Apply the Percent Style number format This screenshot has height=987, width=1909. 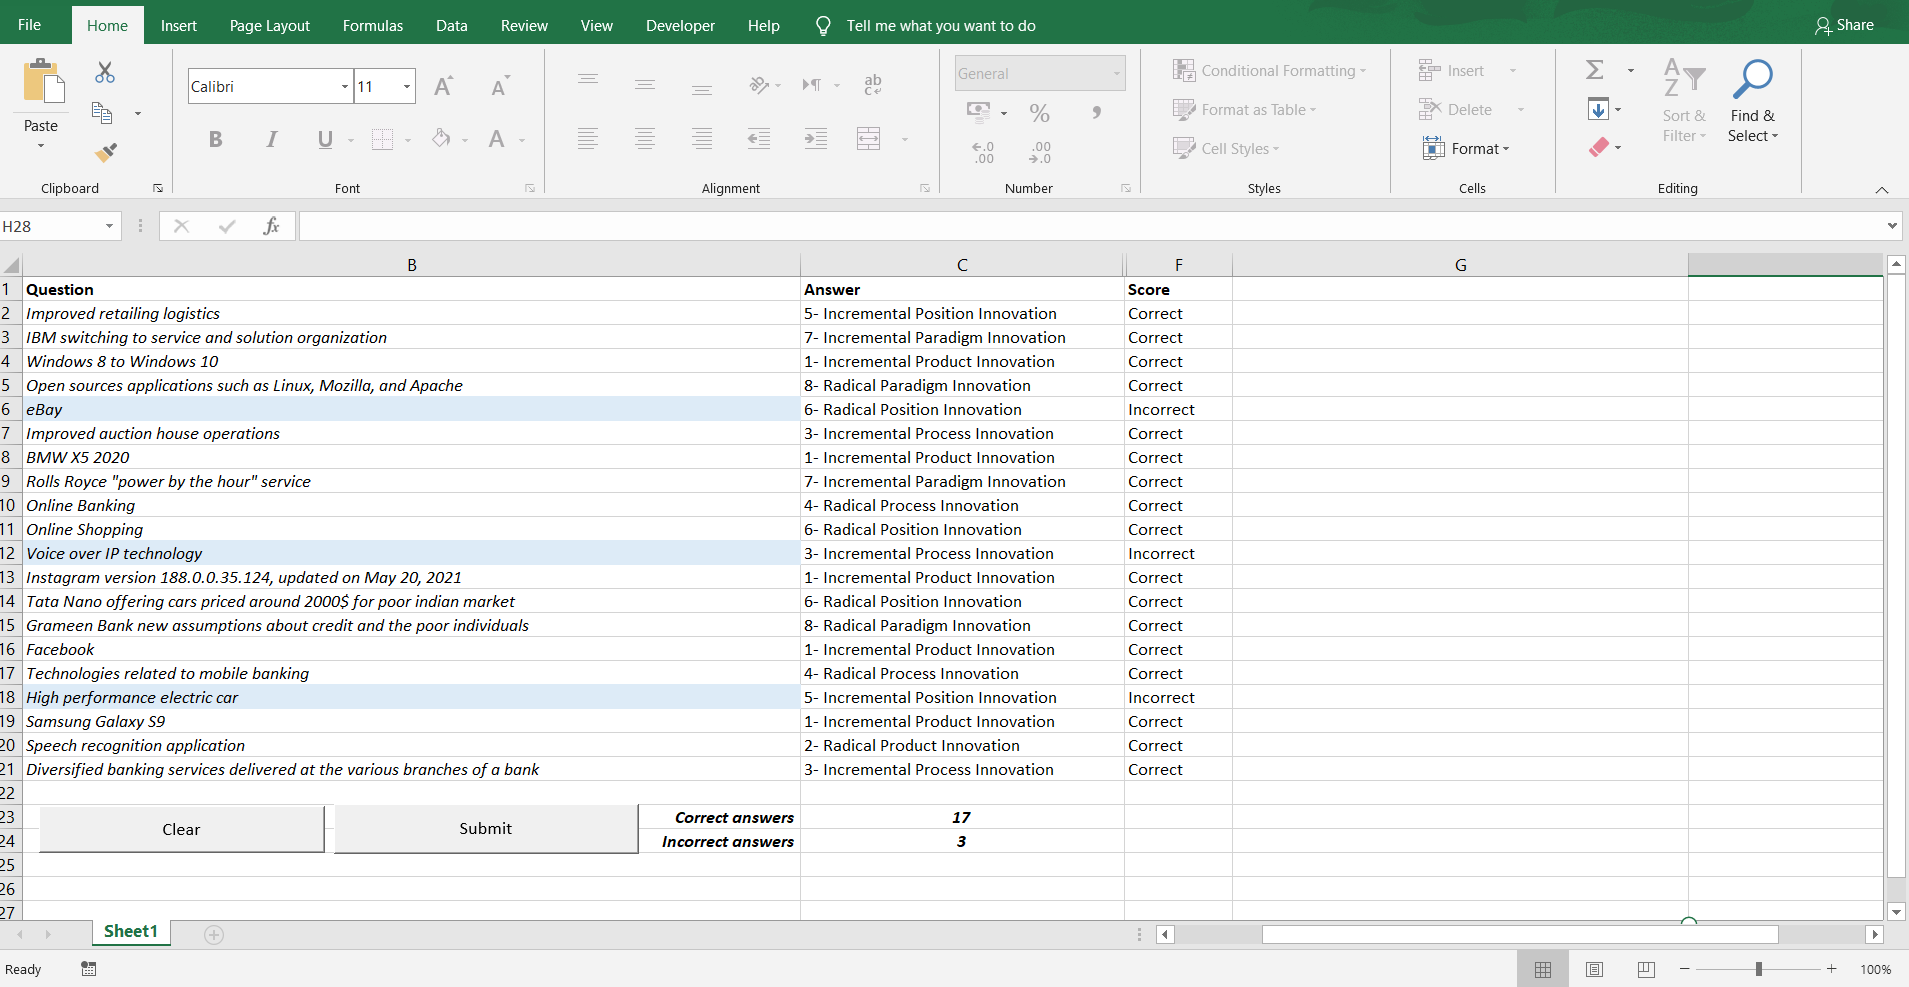coord(1040,113)
